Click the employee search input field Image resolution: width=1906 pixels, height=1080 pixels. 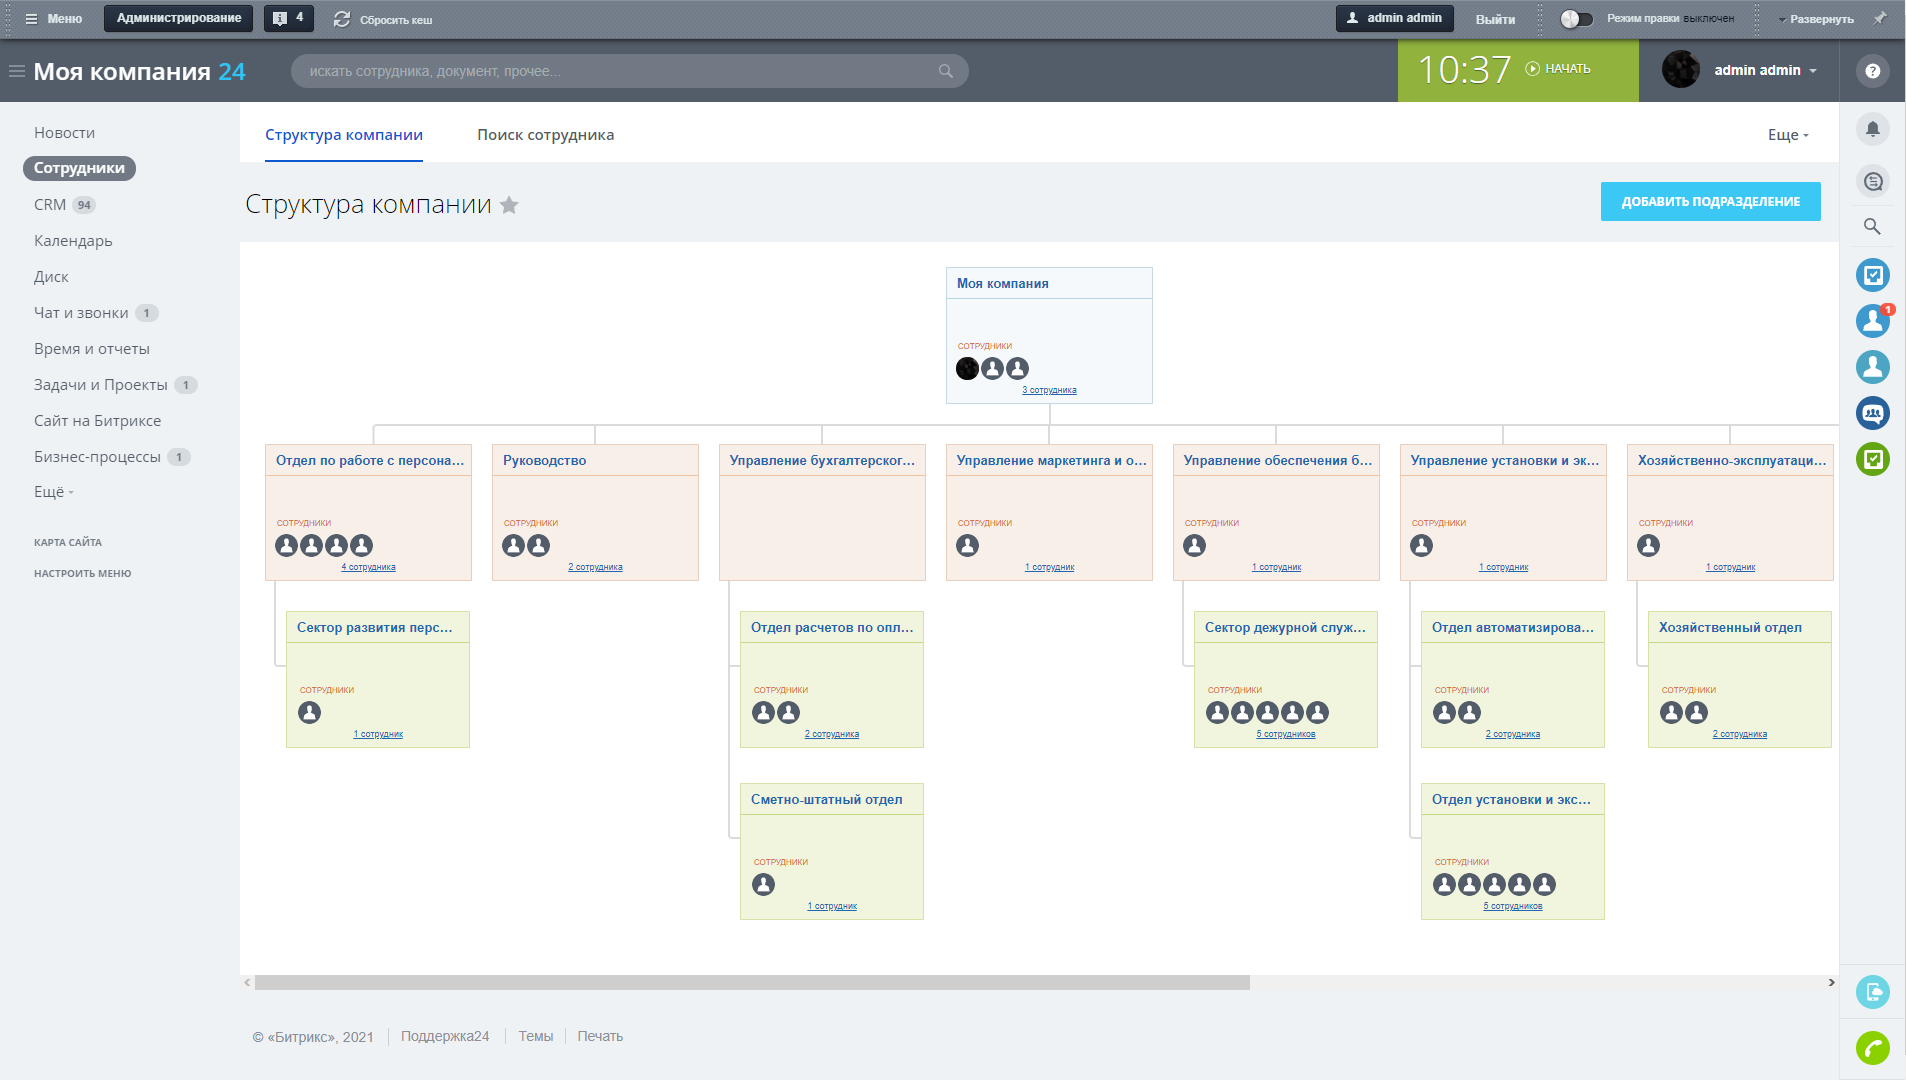point(620,71)
